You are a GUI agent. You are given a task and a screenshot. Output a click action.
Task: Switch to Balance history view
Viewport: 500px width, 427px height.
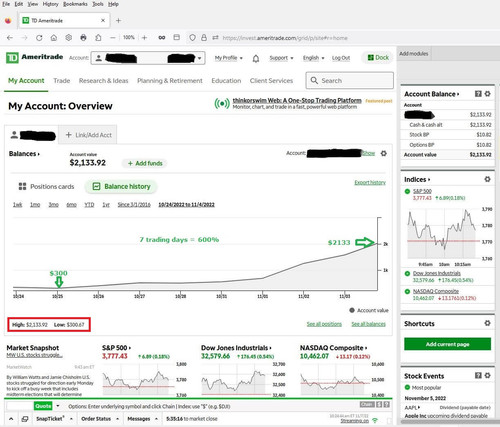[x=121, y=186]
